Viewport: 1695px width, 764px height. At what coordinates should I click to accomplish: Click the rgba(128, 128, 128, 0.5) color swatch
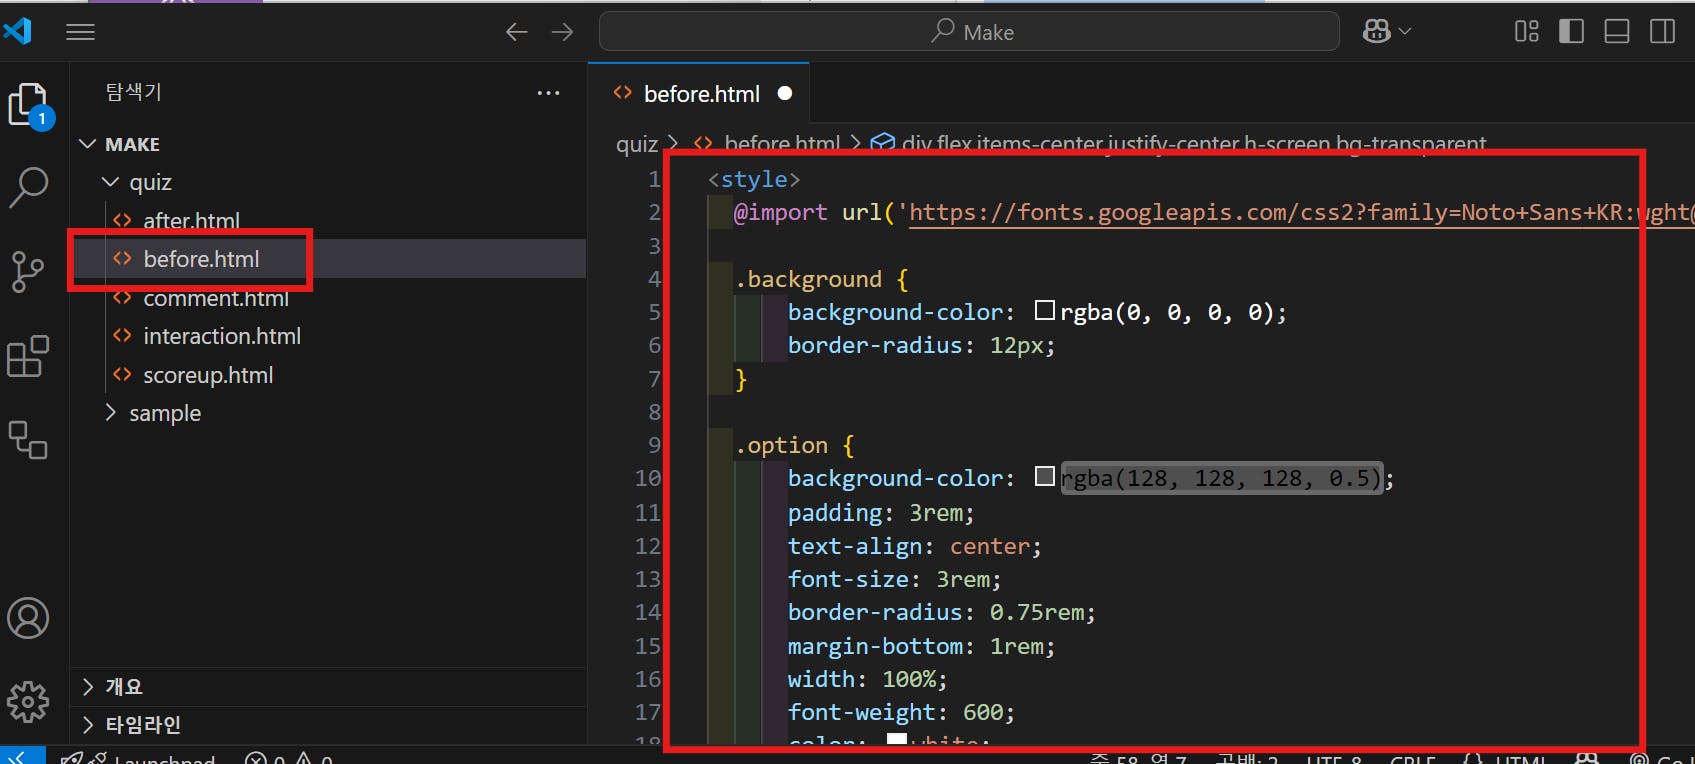1045,476
